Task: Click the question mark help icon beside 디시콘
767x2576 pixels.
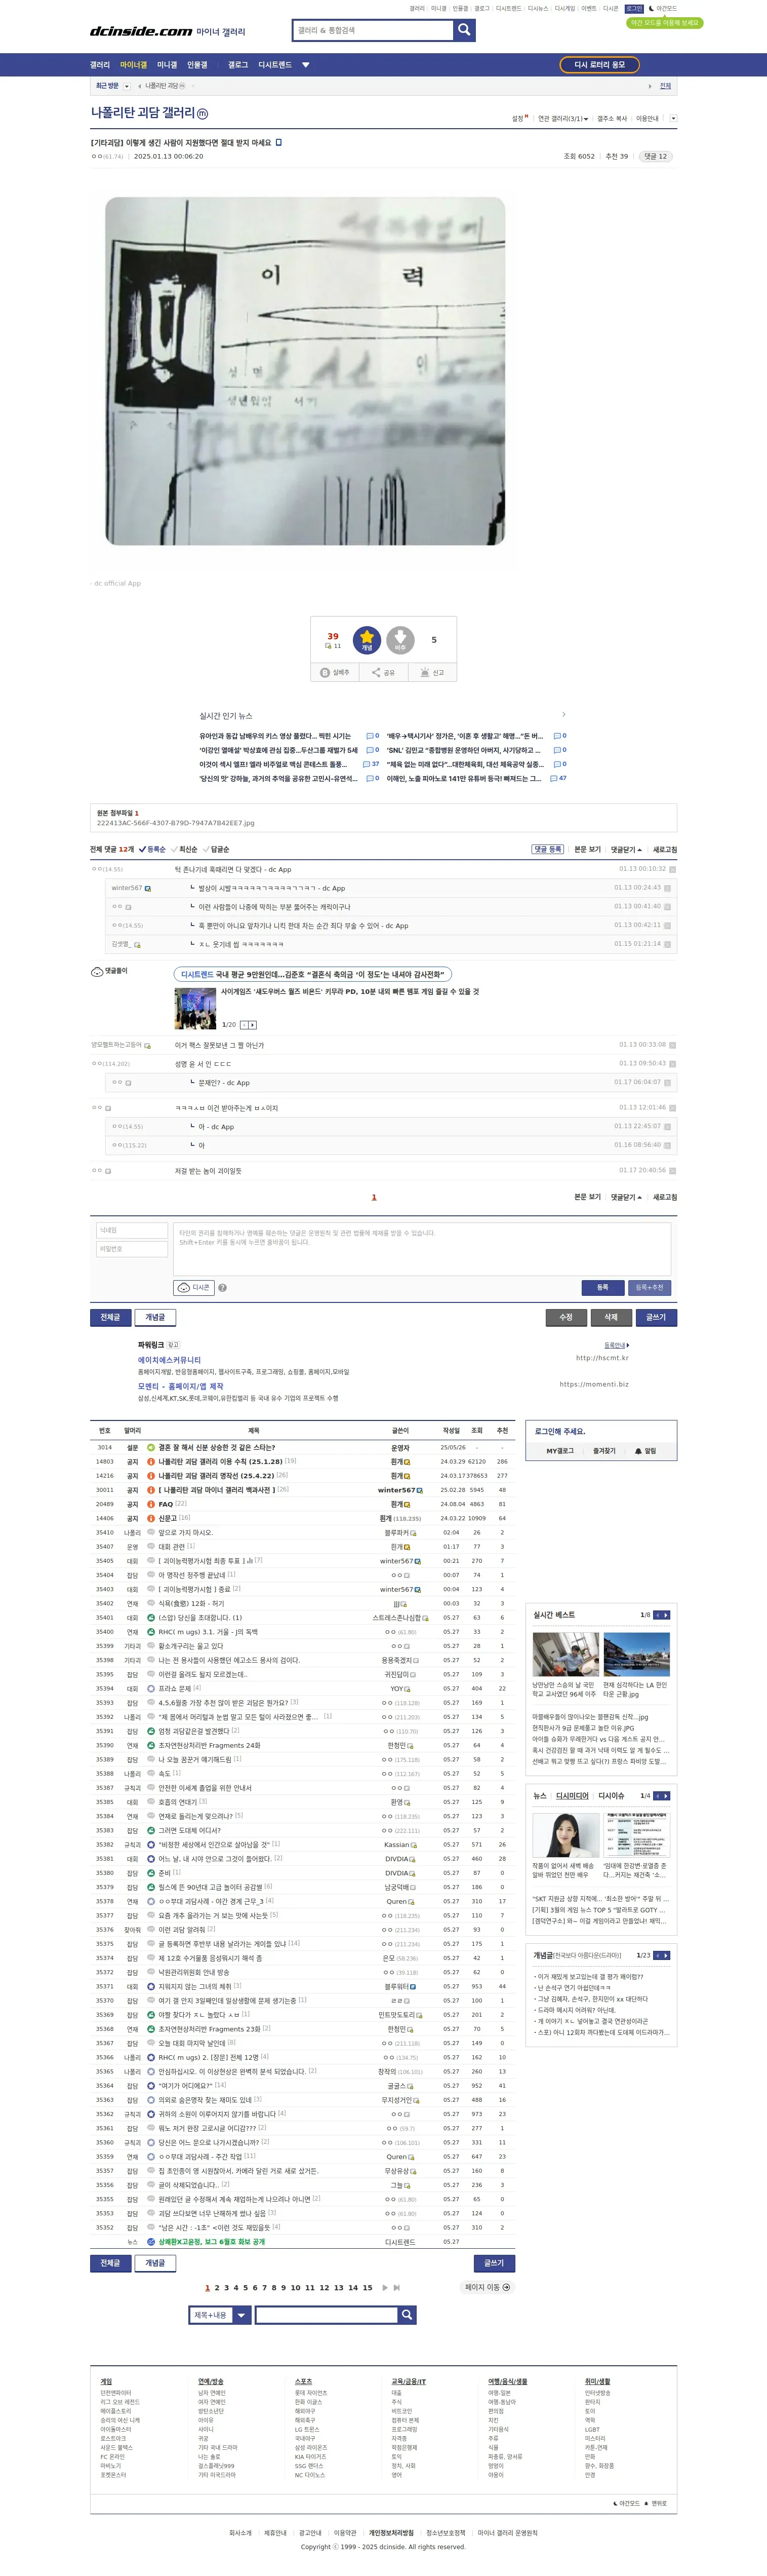Action: [x=222, y=1288]
